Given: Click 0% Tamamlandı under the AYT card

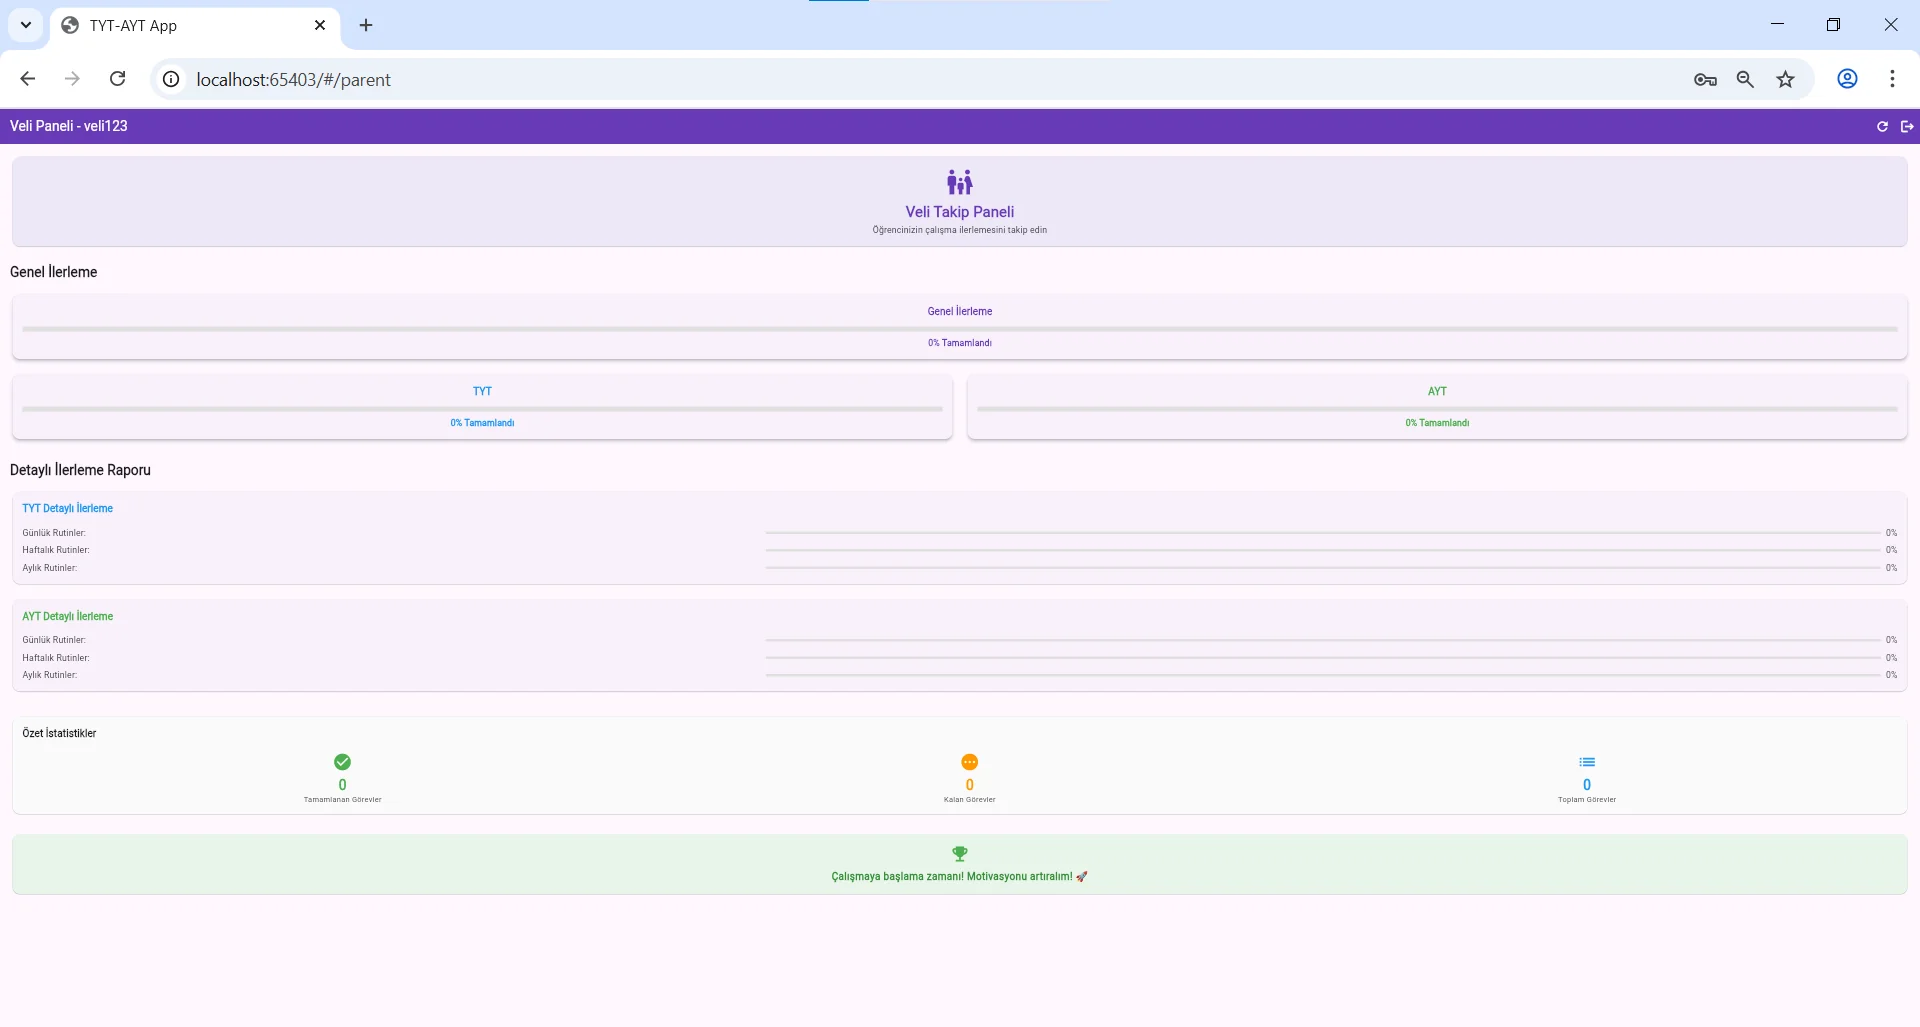Looking at the screenshot, I should pos(1437,423).
